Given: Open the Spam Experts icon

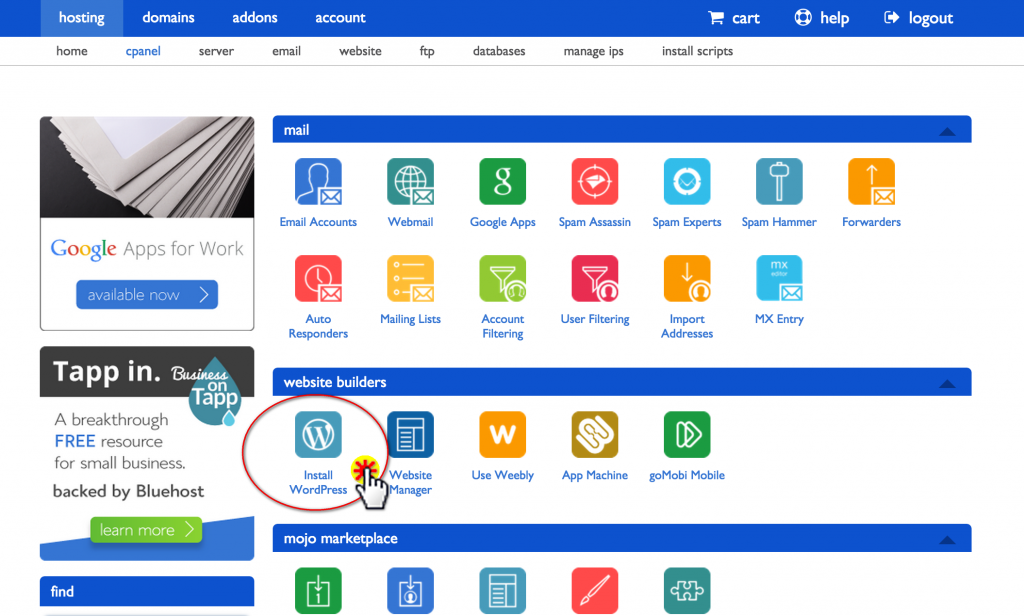Looking at the screenshot, I should coord(686,182).
